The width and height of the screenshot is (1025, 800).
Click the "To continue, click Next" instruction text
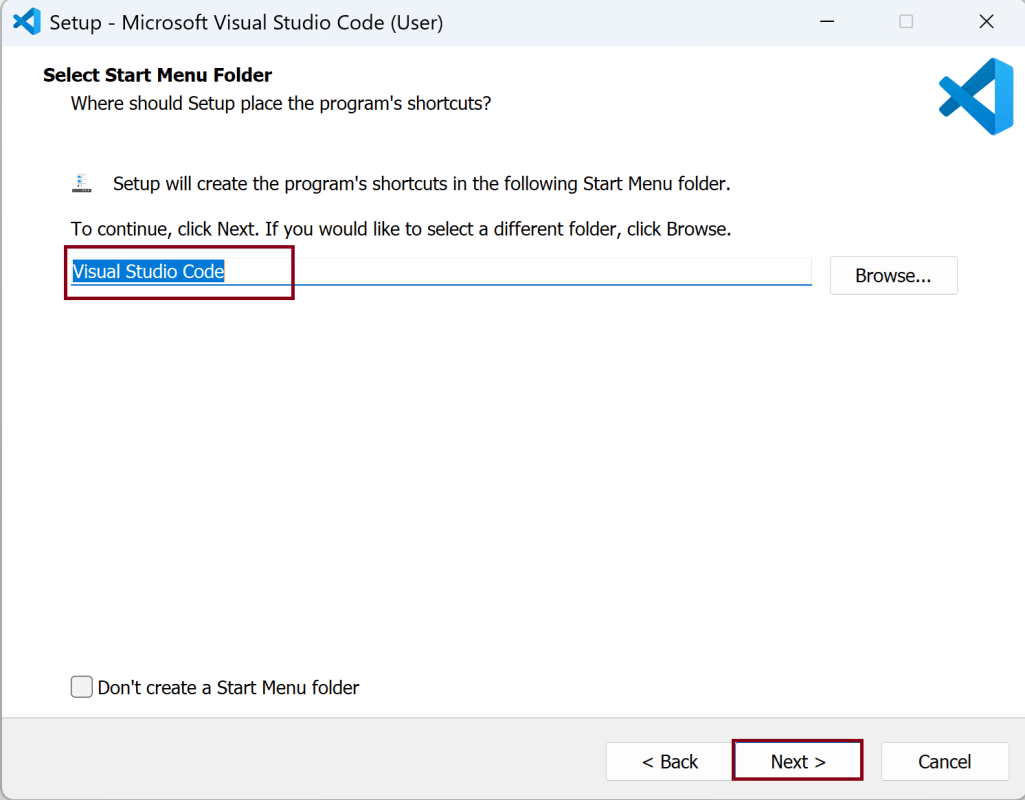pos(400,229)
